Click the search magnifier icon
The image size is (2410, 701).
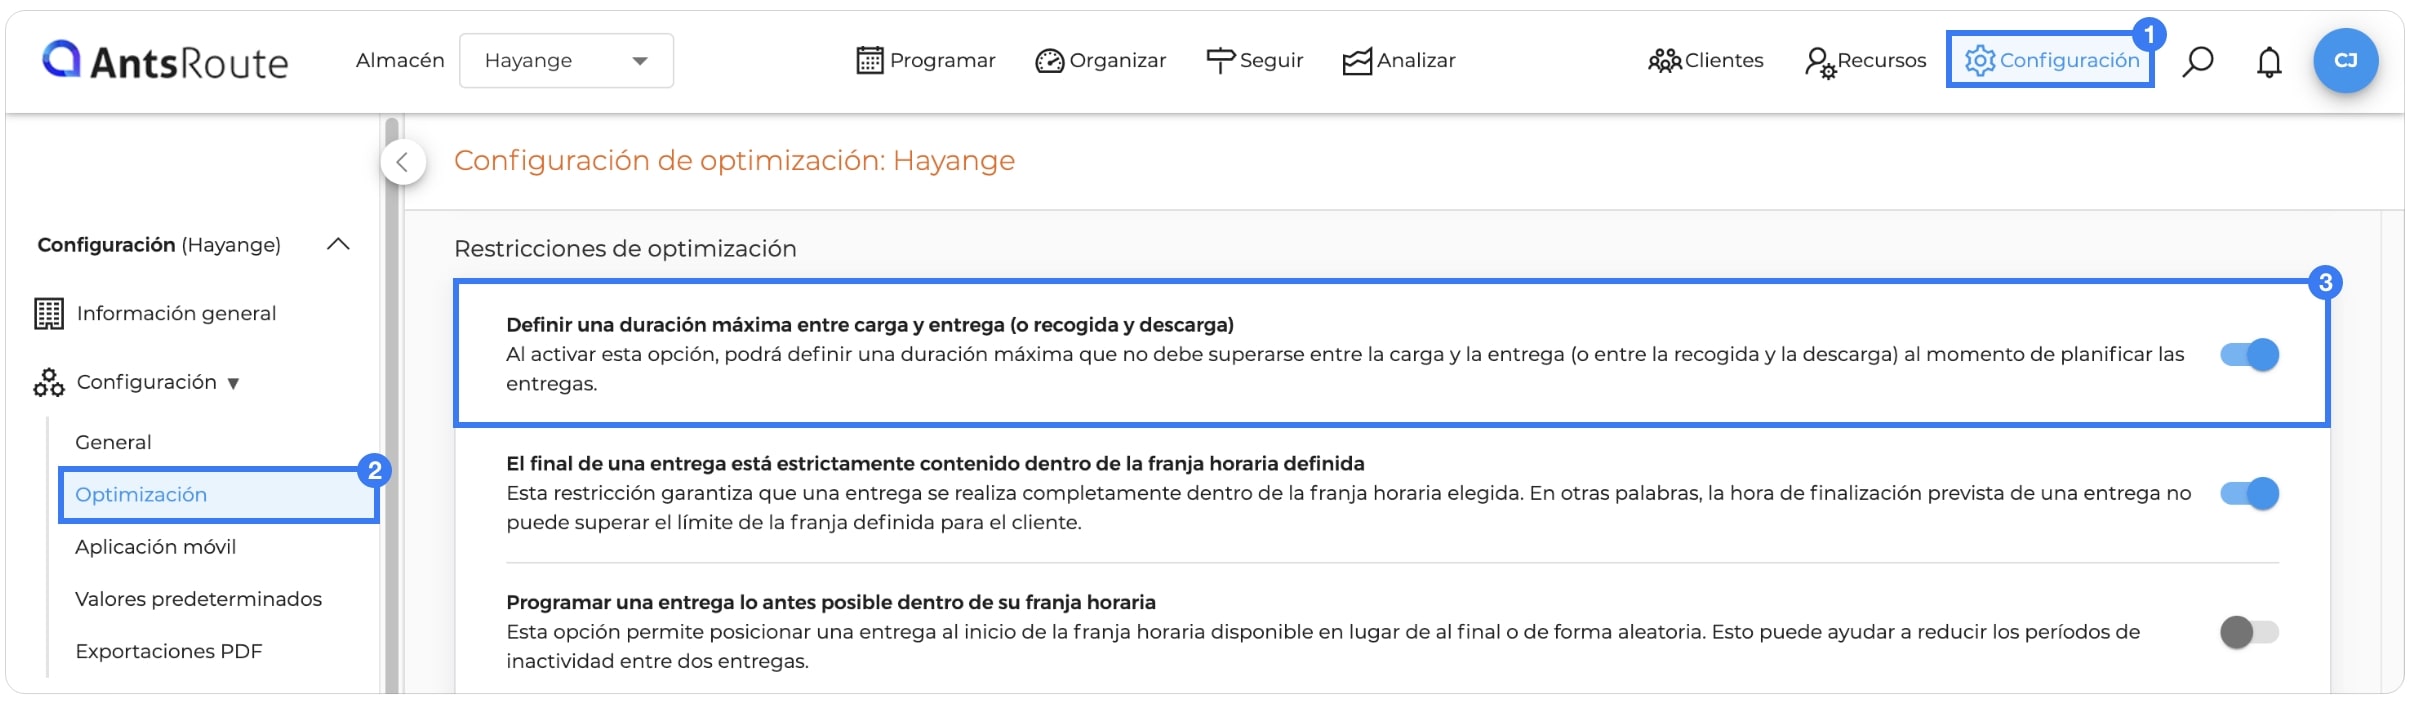coord(2197,61)
